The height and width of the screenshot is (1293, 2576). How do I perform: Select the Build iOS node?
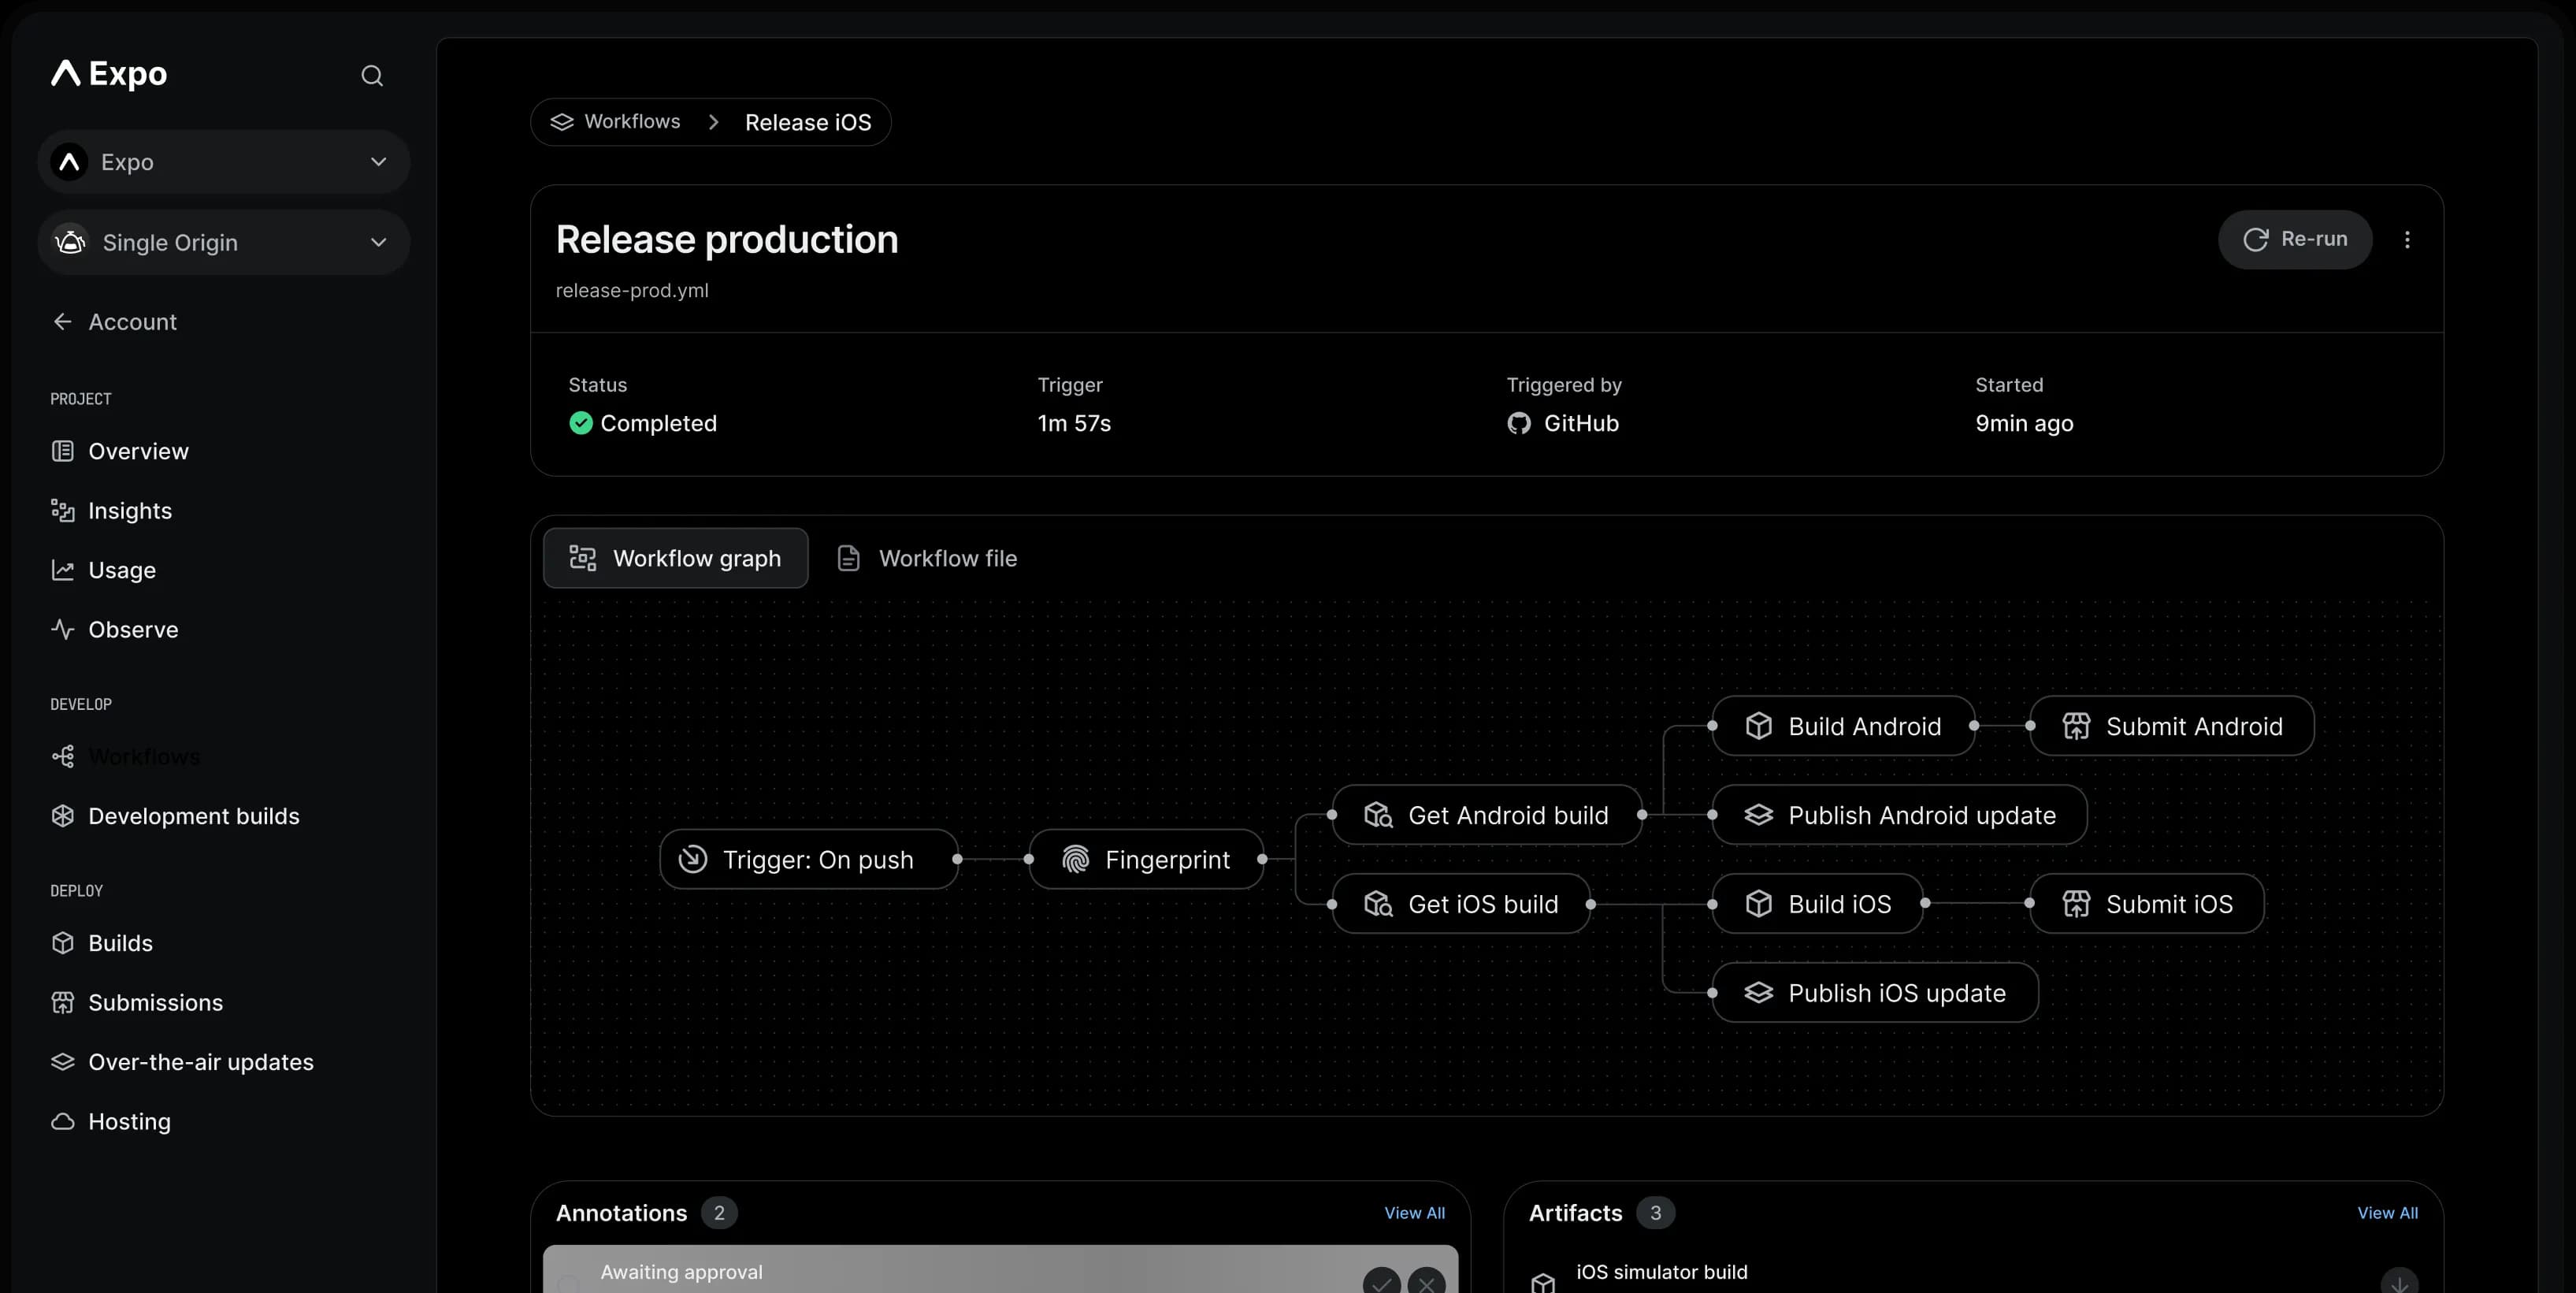click(1818, 904)
